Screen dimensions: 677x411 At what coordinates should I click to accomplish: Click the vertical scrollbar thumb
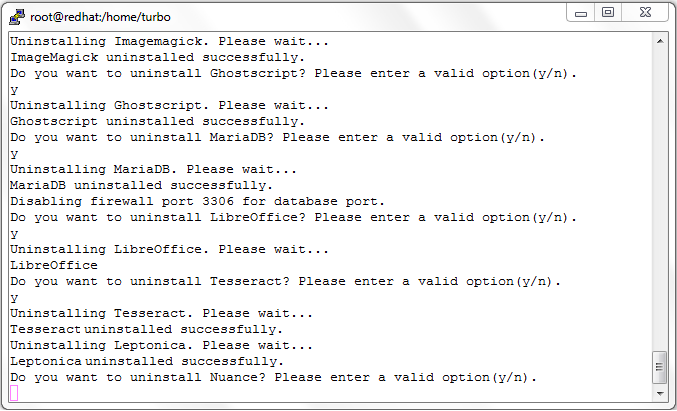[x=660, y=367]
